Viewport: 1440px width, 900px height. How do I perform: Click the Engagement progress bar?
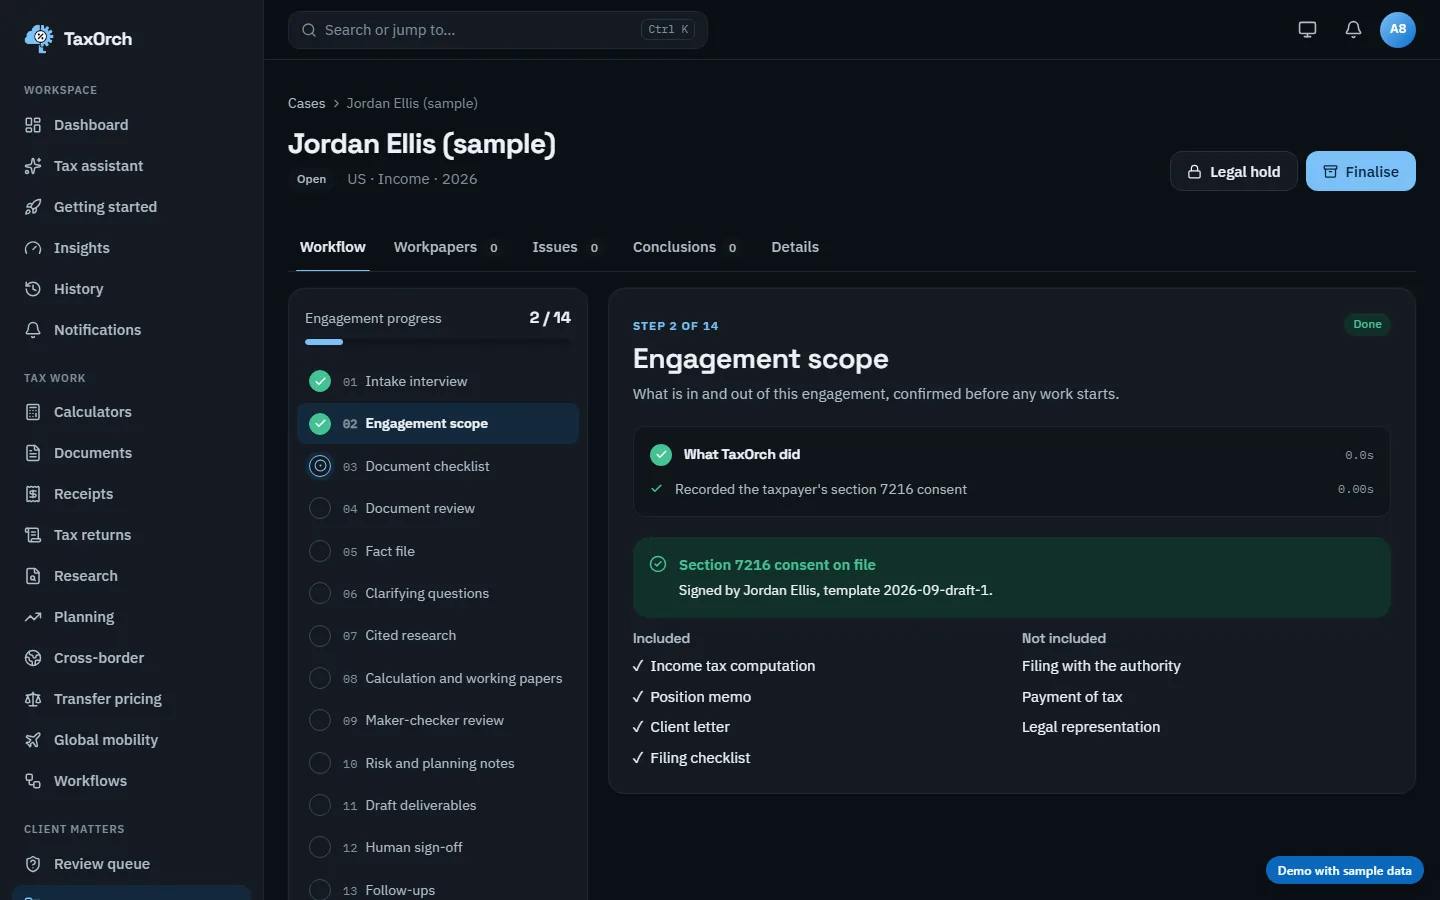(438, 342)
